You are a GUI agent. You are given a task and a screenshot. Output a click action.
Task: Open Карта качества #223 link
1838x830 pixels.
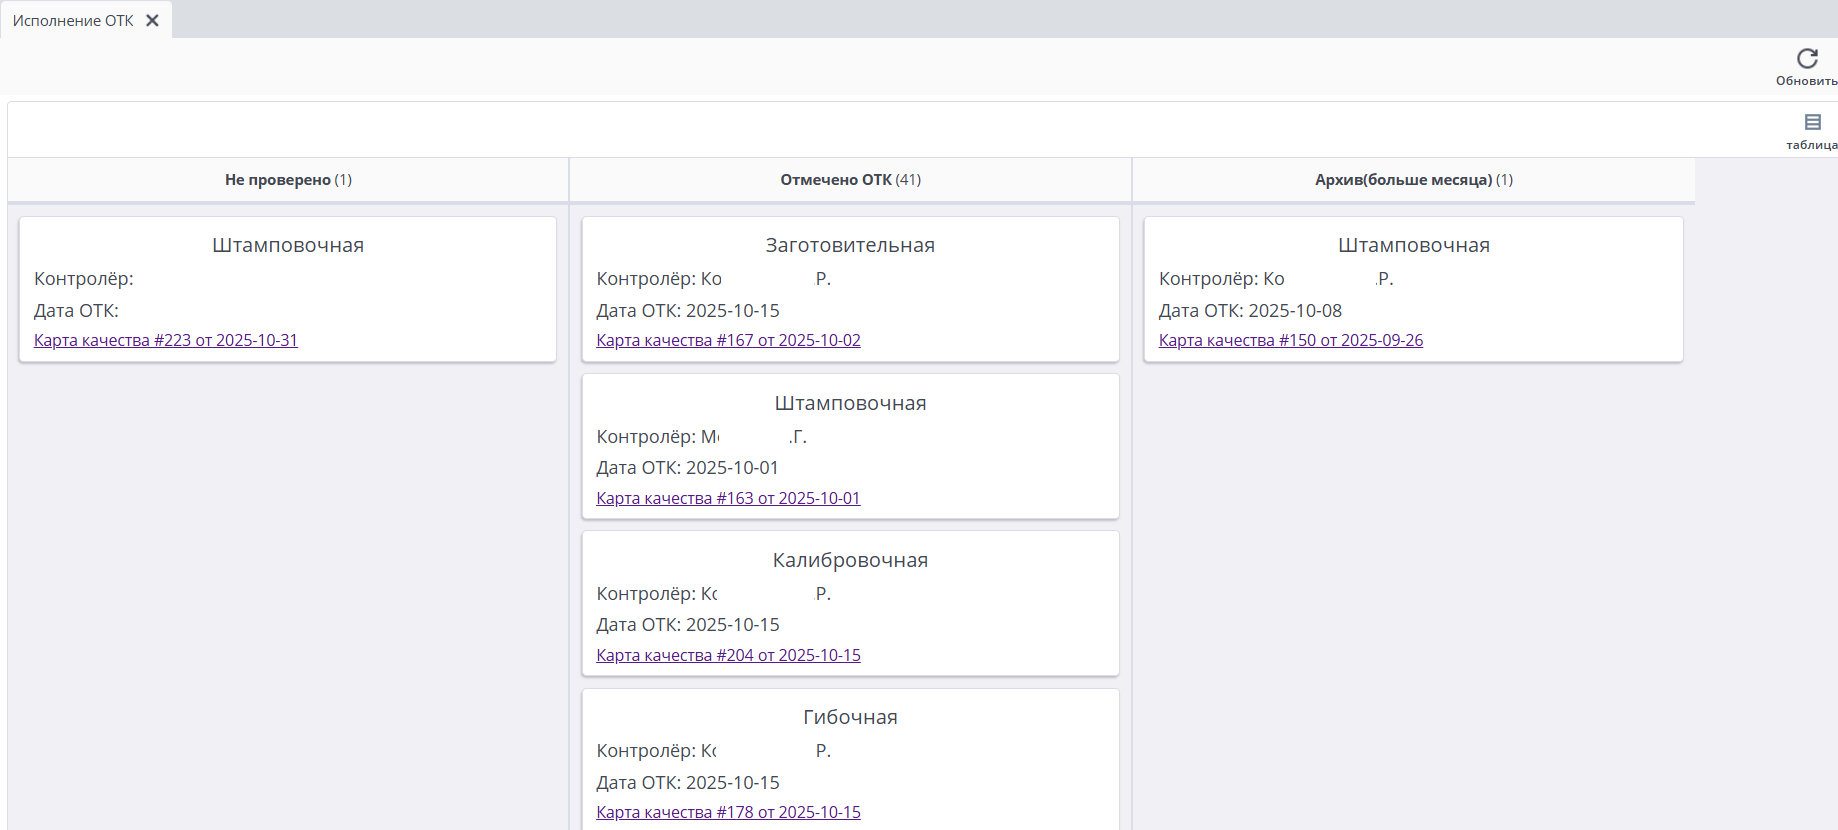166,340
